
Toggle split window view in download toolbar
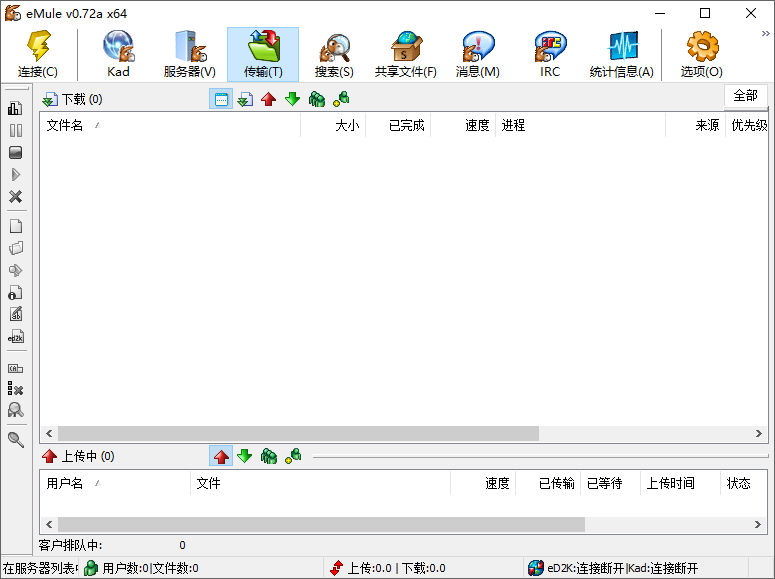click(x=221, y=99)
